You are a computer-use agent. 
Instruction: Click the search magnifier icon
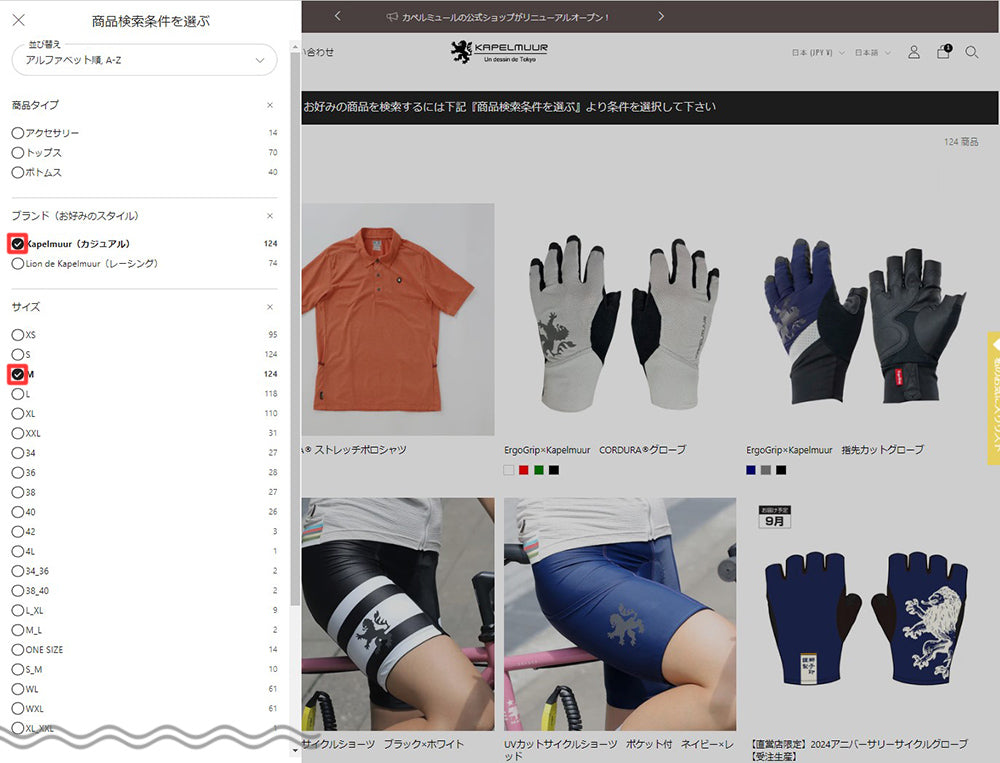(x=971, y=52)
